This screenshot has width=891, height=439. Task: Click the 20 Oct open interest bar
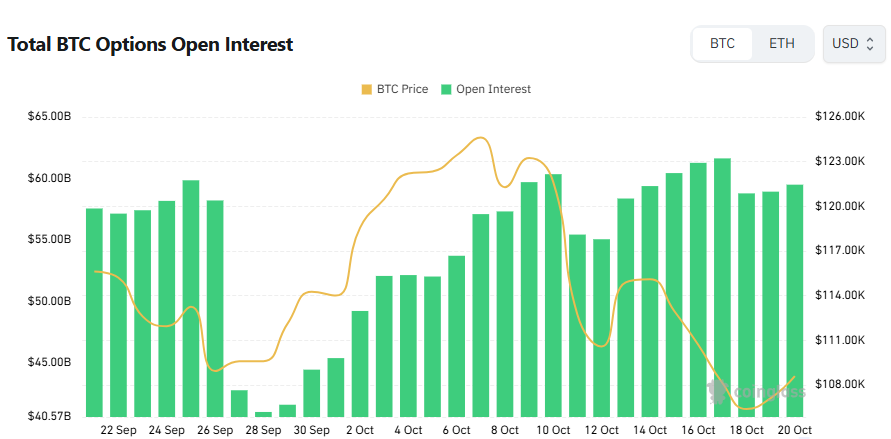point(795,300)
